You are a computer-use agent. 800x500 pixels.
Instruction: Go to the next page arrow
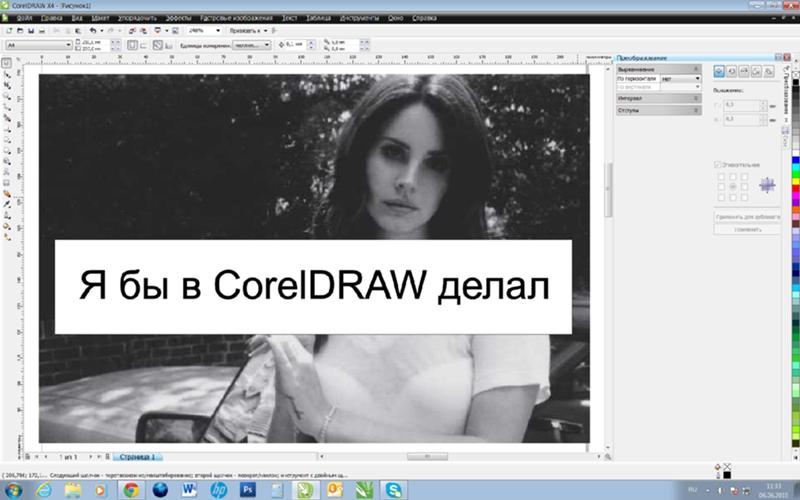click(x=90, y=457)
